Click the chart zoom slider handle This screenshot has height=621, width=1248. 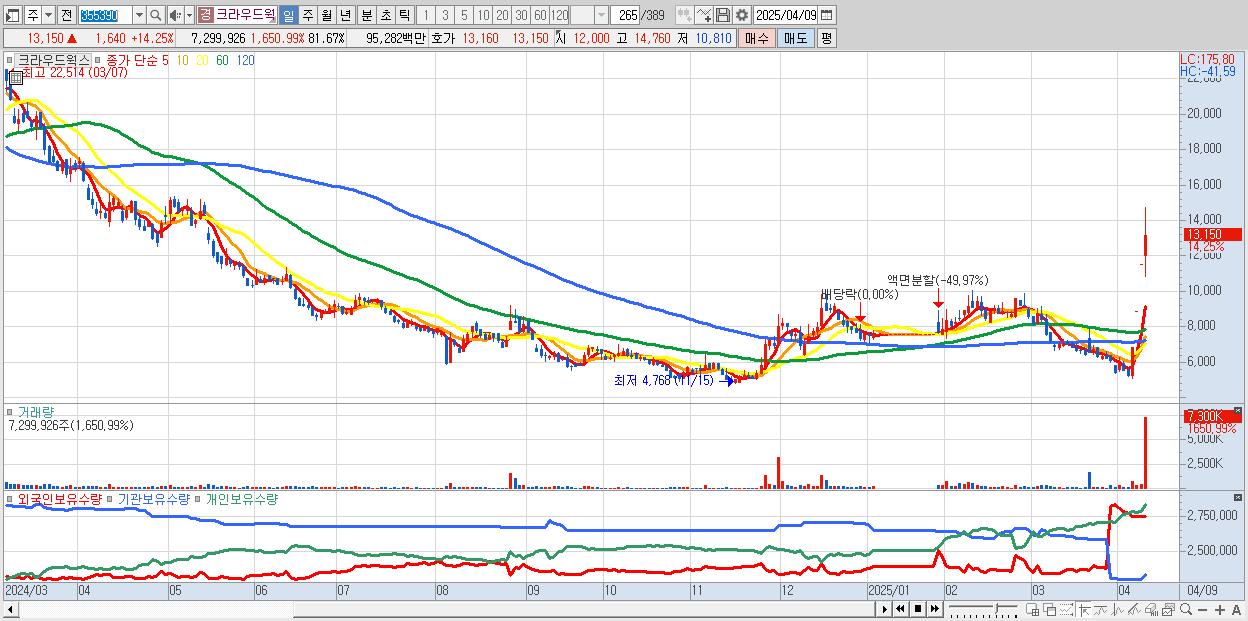[997, 608]
